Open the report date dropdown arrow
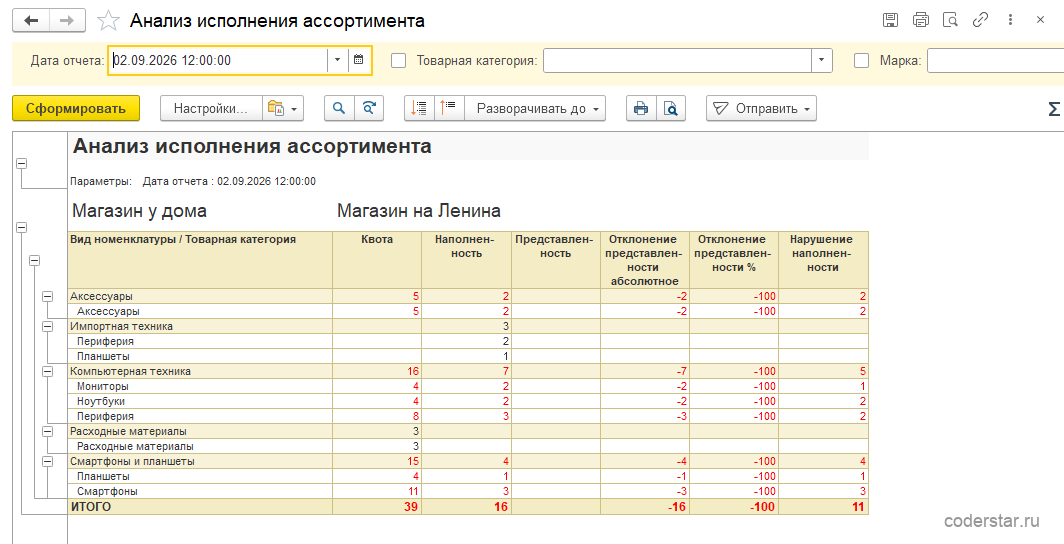 338,60
